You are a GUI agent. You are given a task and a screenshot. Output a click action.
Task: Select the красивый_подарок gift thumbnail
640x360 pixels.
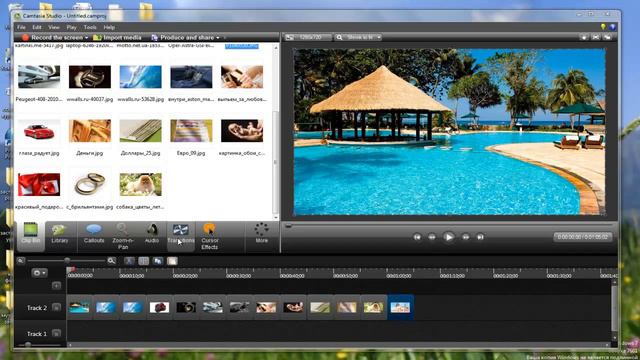39,184
